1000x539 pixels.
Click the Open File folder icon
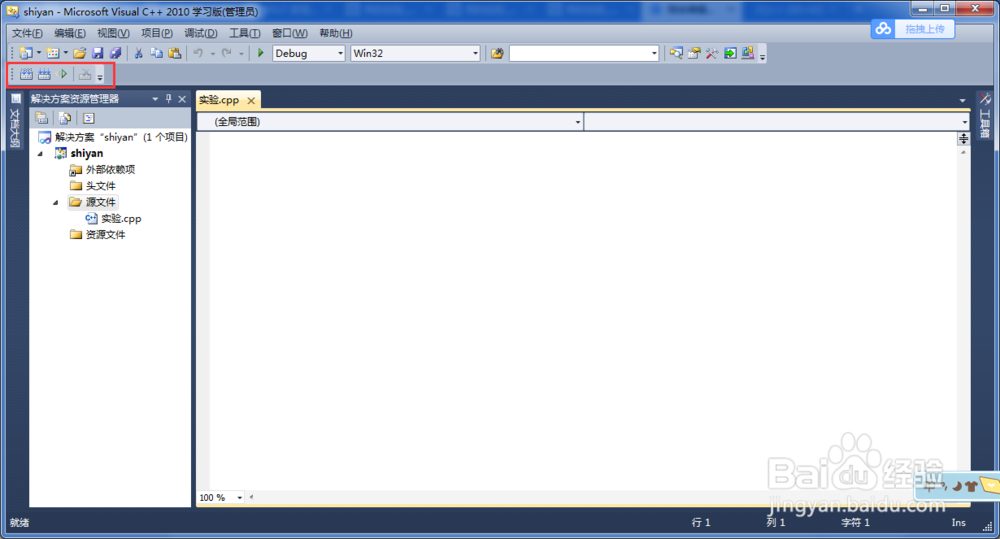pos(80,53)
